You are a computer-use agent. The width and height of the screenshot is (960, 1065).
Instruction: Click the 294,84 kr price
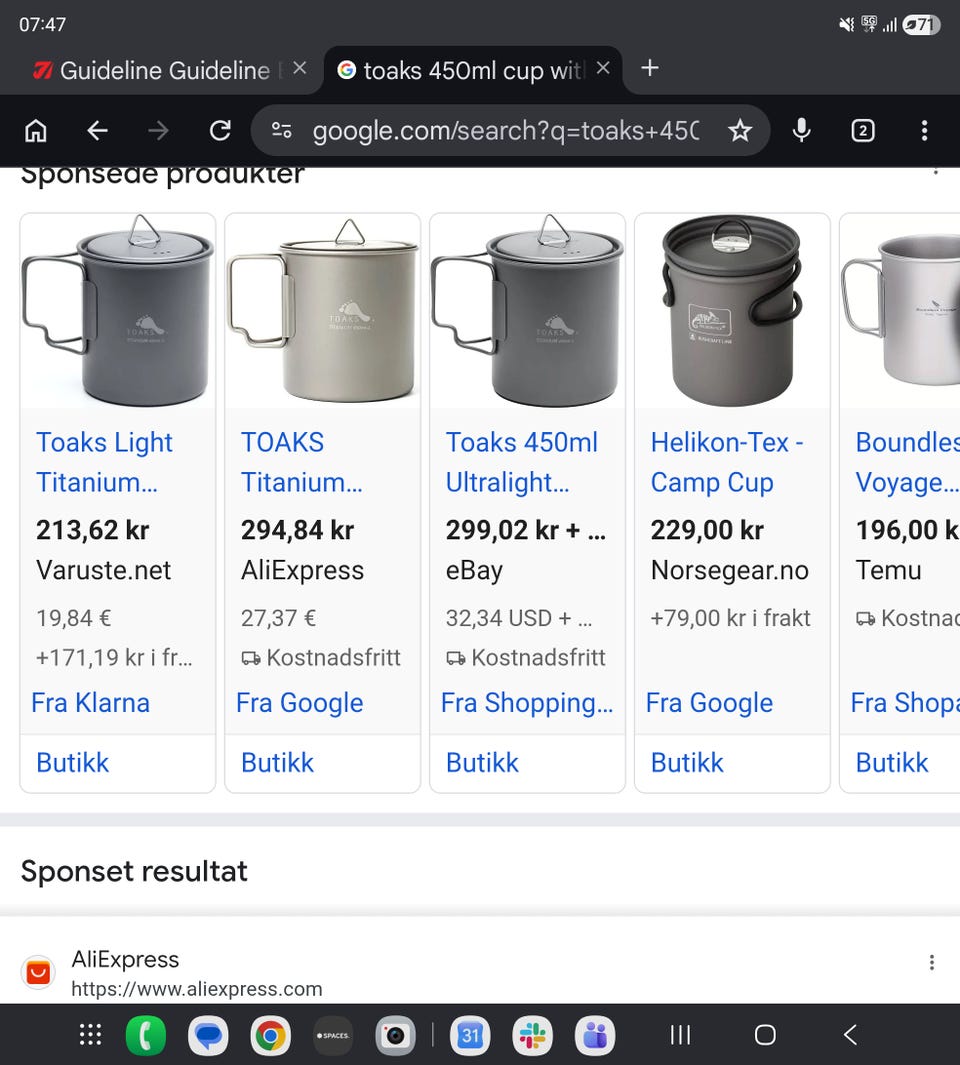298,530
